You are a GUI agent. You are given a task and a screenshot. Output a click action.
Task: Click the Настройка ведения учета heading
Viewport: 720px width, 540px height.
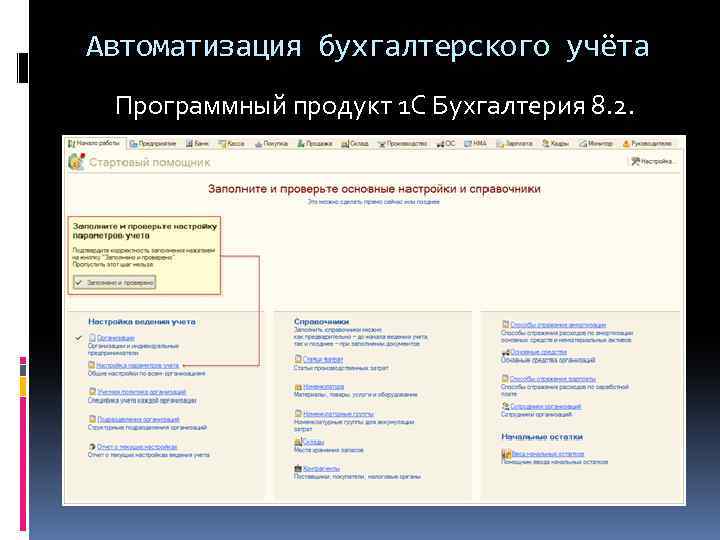[x=142, y=322]
